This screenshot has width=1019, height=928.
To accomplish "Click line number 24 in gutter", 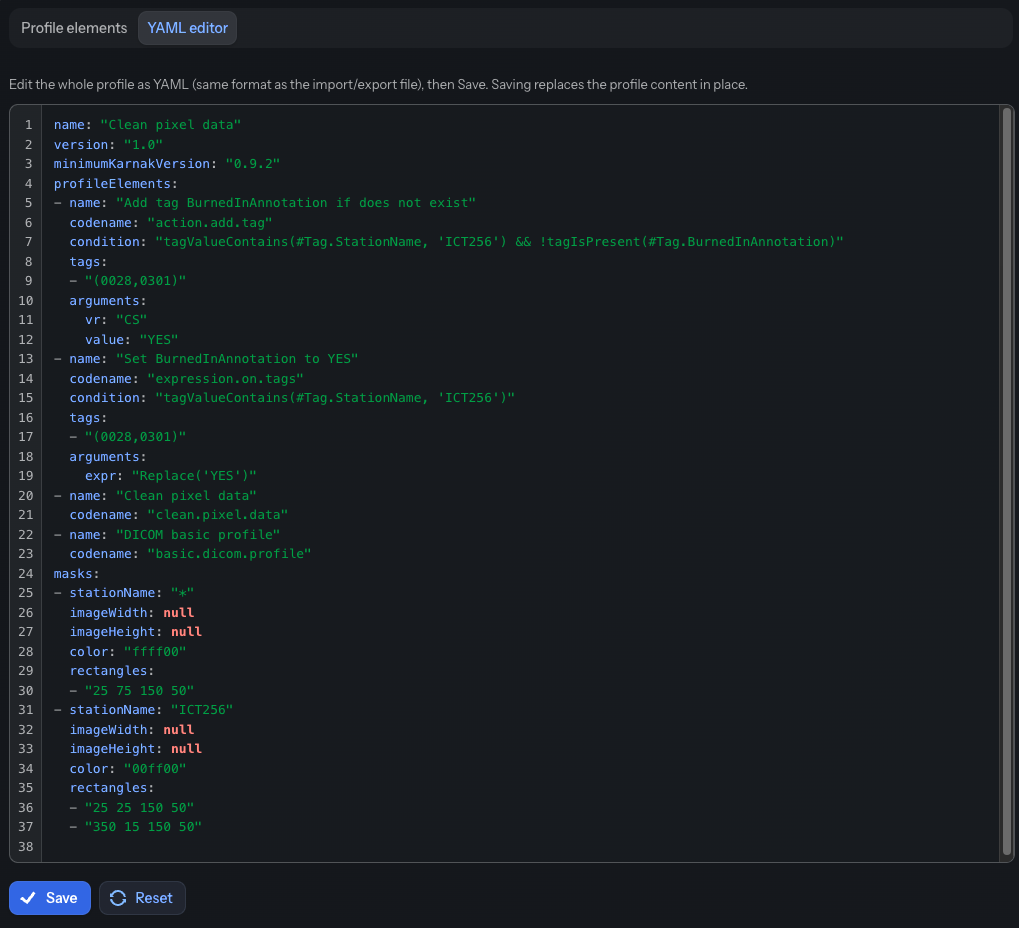I will click(x=25, y=573).
